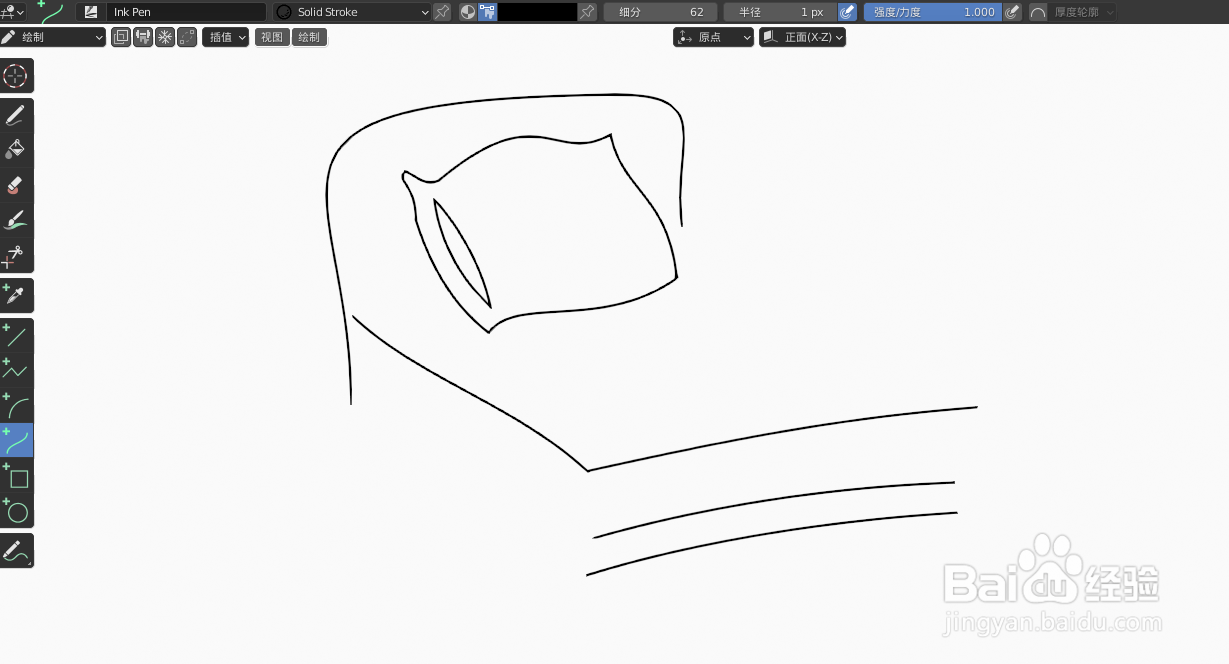
Task: Open the 原点 stroke placement dropdown
Action: 714,37
